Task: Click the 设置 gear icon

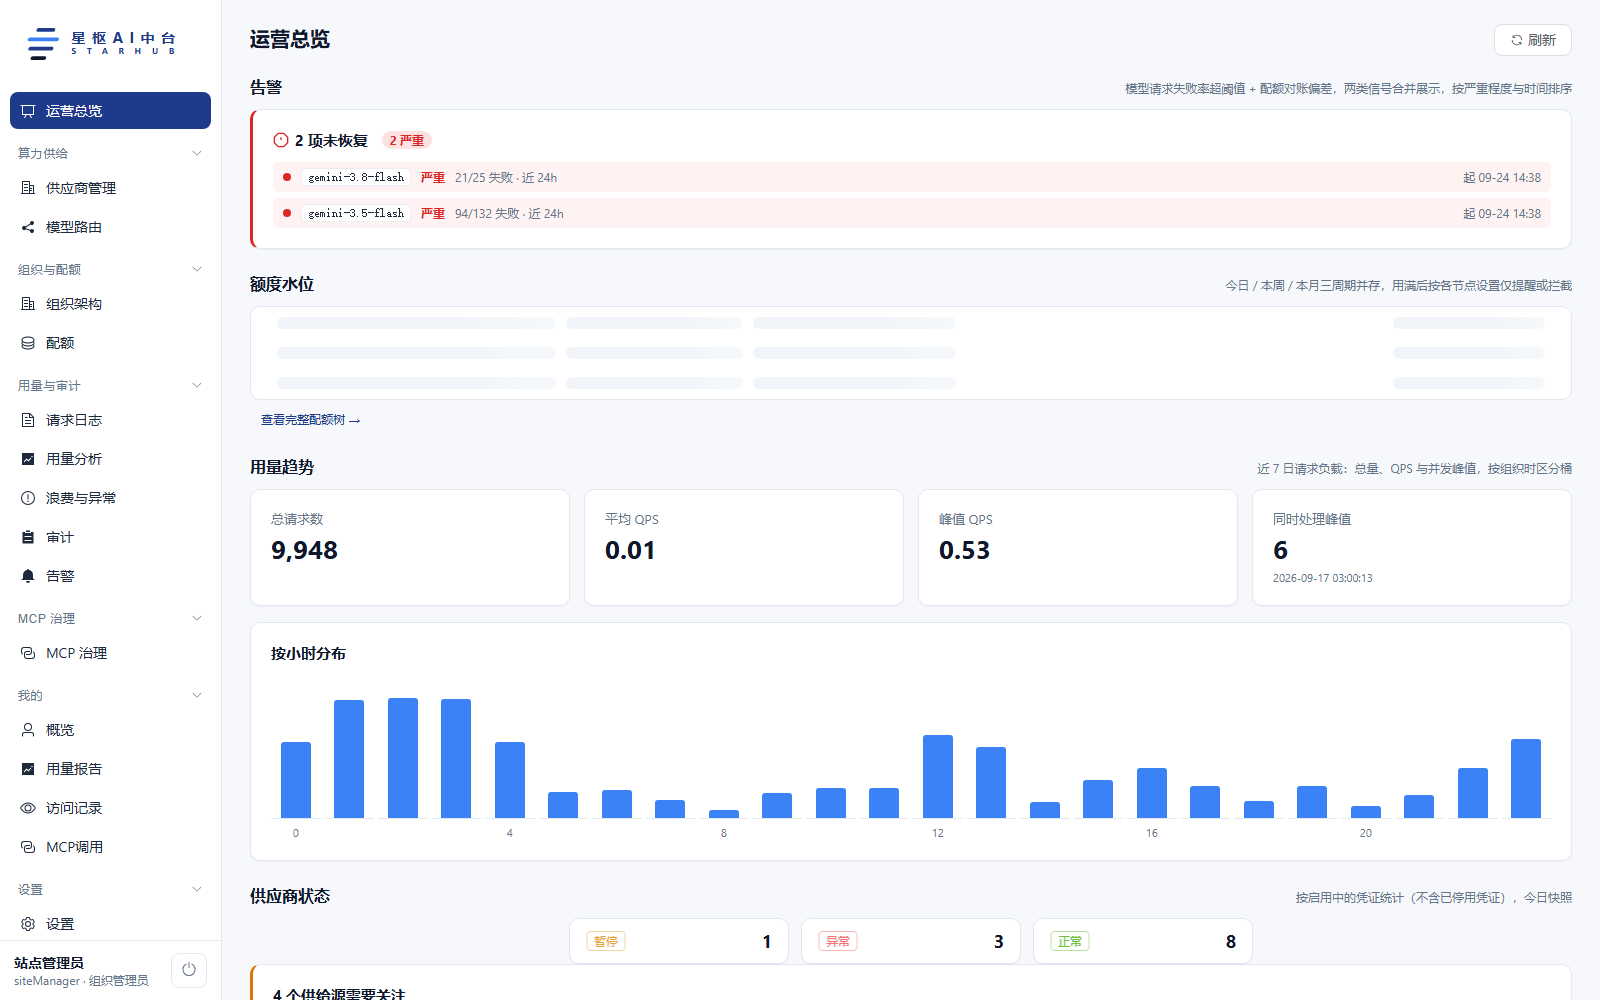Action: tap(28, 924)
